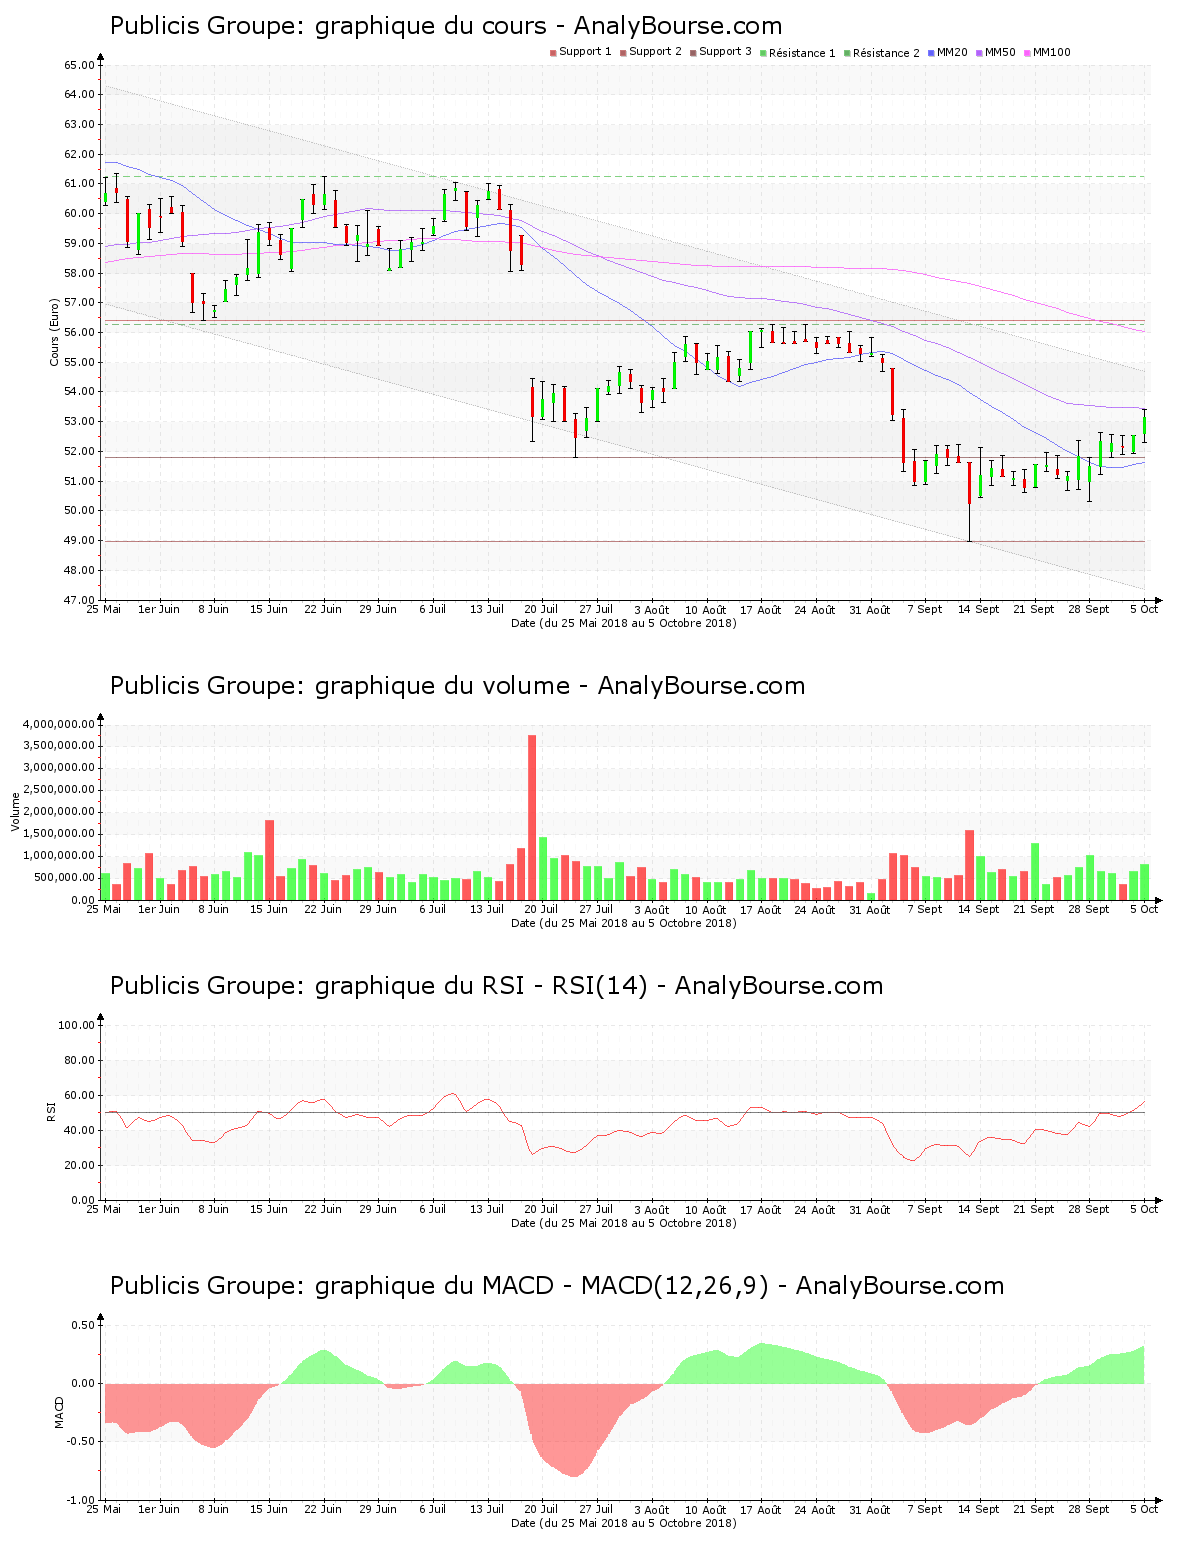Click the Support 2 legend entry
Image resolution: width=1200 pixels, height=1550 pixels.
click(x=651, y=52)
